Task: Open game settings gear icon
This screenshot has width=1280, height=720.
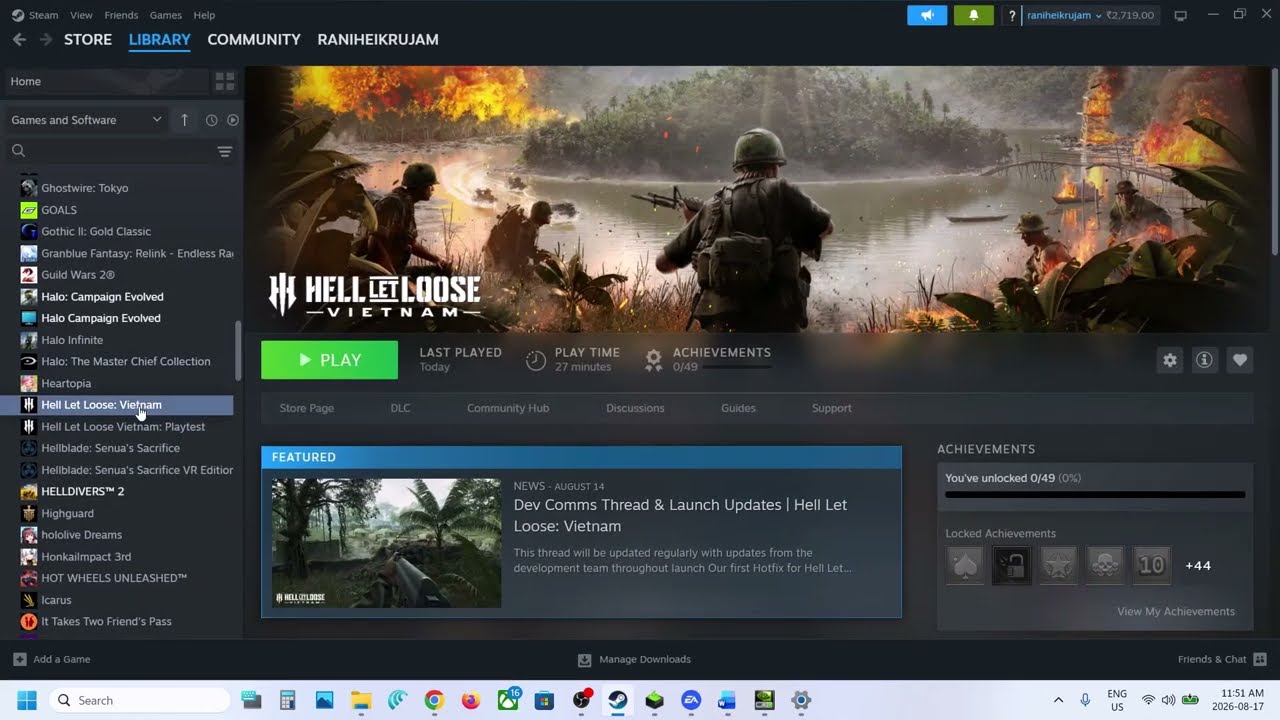Action: tap(1169, 360)
